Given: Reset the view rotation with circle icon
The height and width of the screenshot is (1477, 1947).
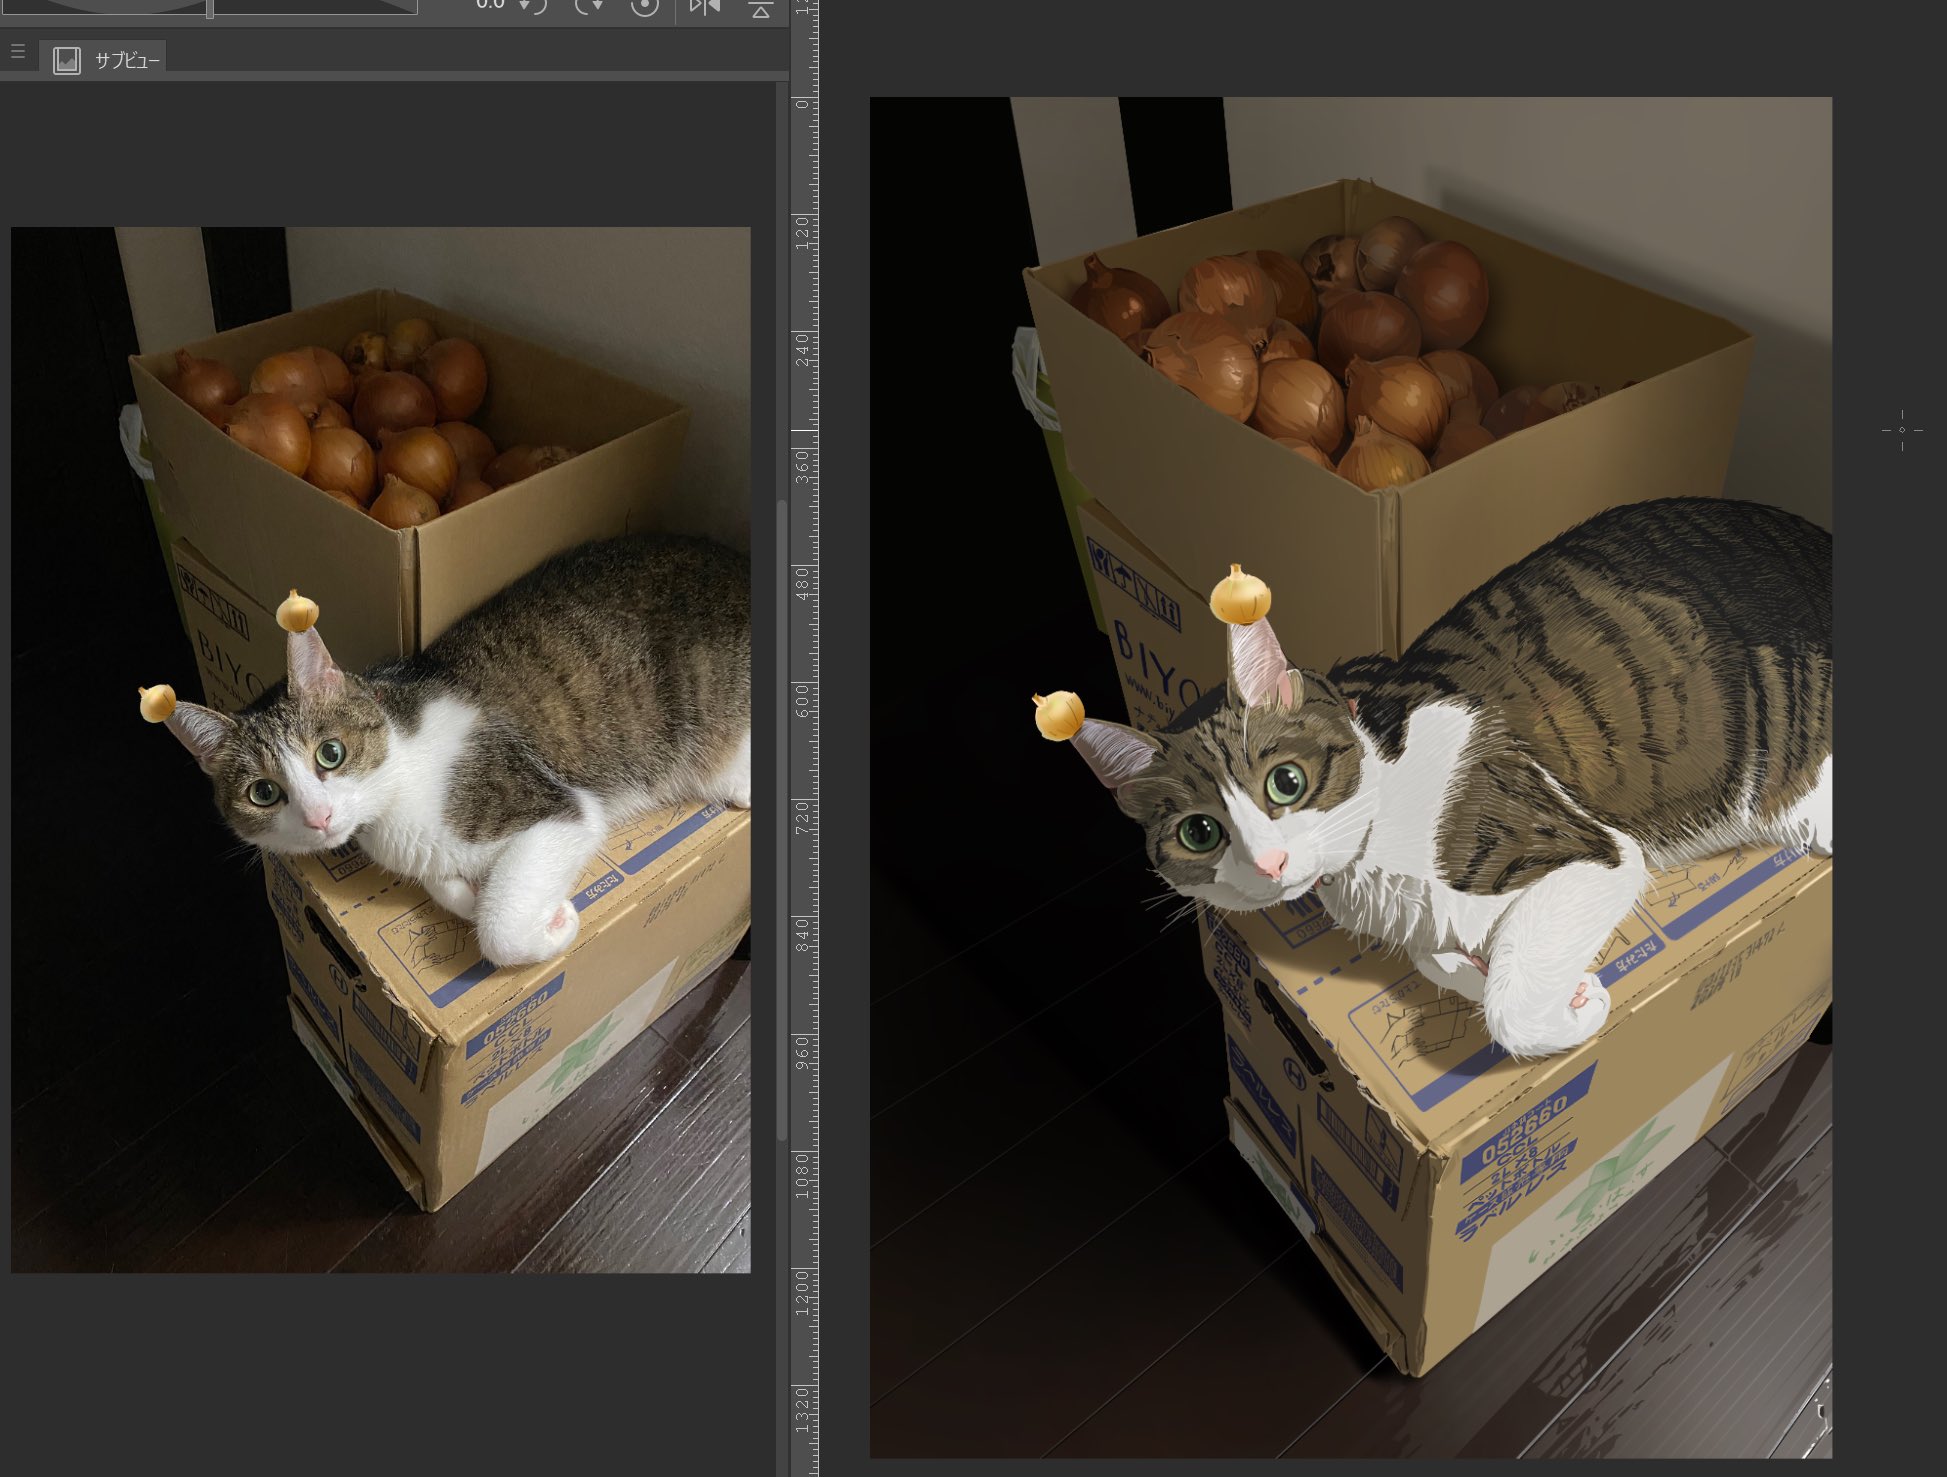Looking at the screenshot, I should click(645, 8).
